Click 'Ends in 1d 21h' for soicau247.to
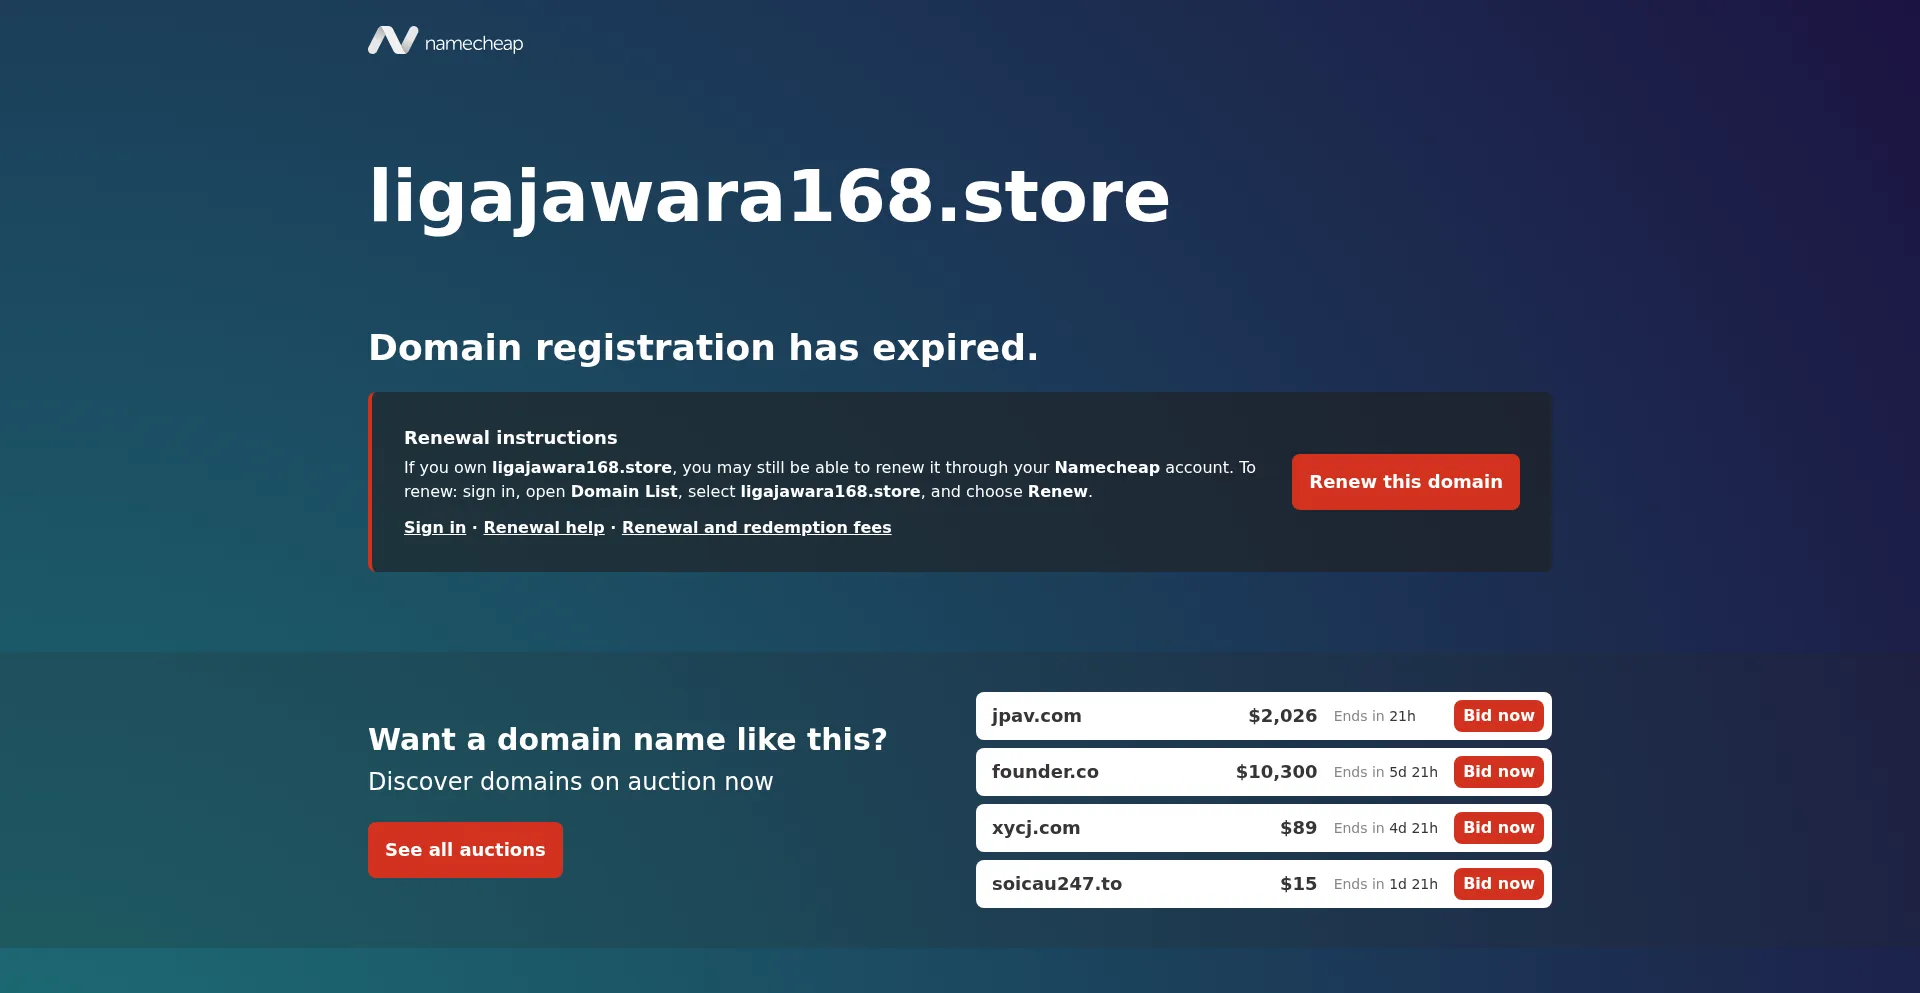1920x993 pixels. [x=1385, y=884]
